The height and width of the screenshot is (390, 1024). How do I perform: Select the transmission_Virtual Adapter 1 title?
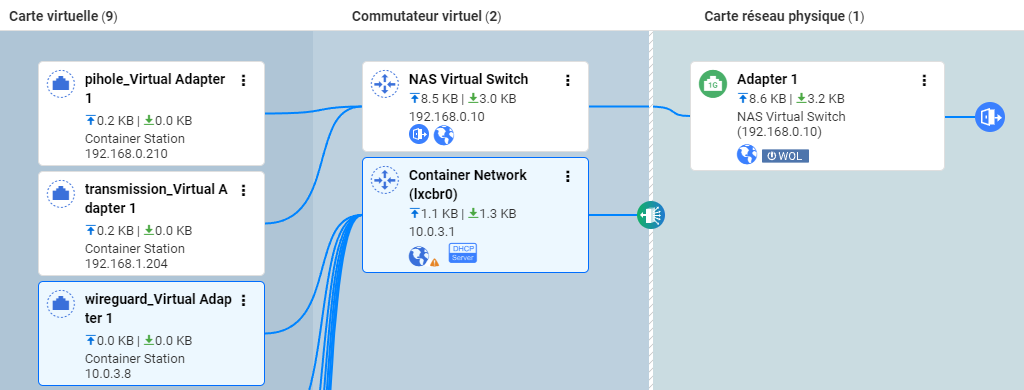pyautogui.click(x=156, y=199)
